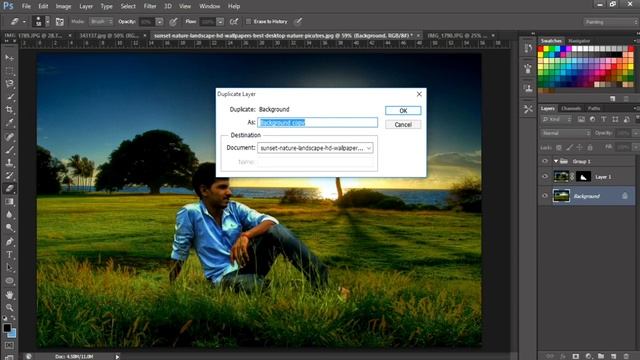Open Eraser tool preset picker arrow
The height and width of the screenshot is (360, 640).
coord(24,22)
